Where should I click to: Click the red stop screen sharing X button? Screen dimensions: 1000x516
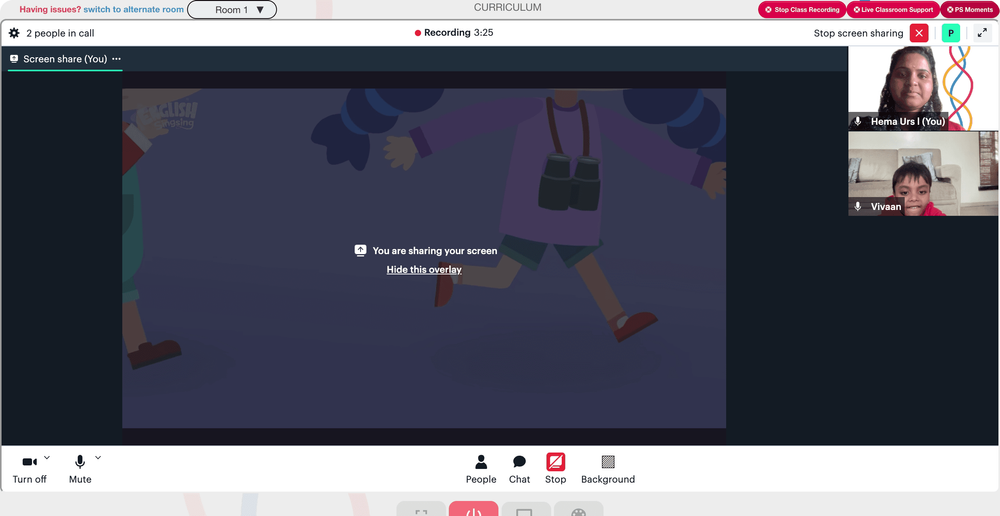(x=918, y=33)
